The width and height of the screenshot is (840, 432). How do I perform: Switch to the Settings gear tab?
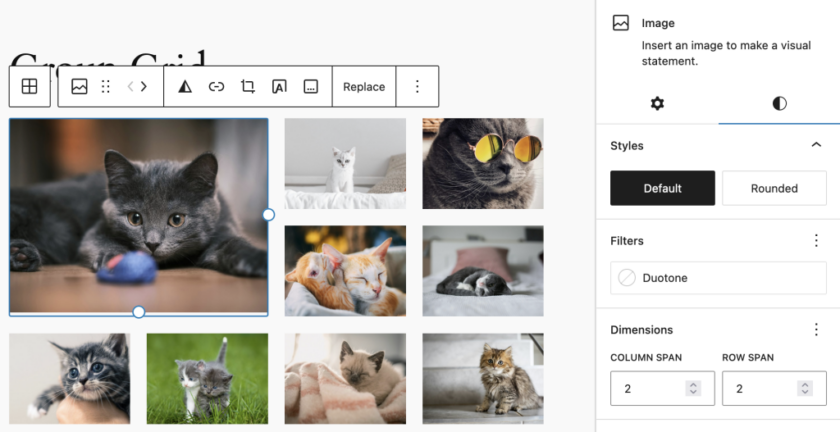[657, 104]
